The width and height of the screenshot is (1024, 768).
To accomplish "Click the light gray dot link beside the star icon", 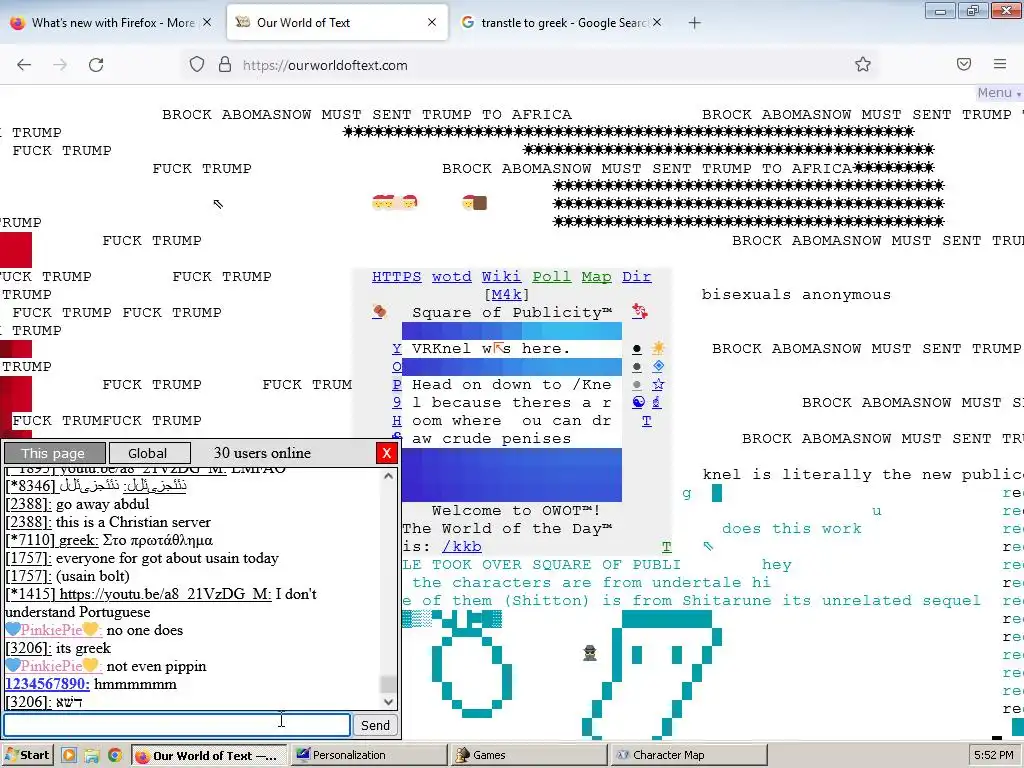I will coord(637,385).
